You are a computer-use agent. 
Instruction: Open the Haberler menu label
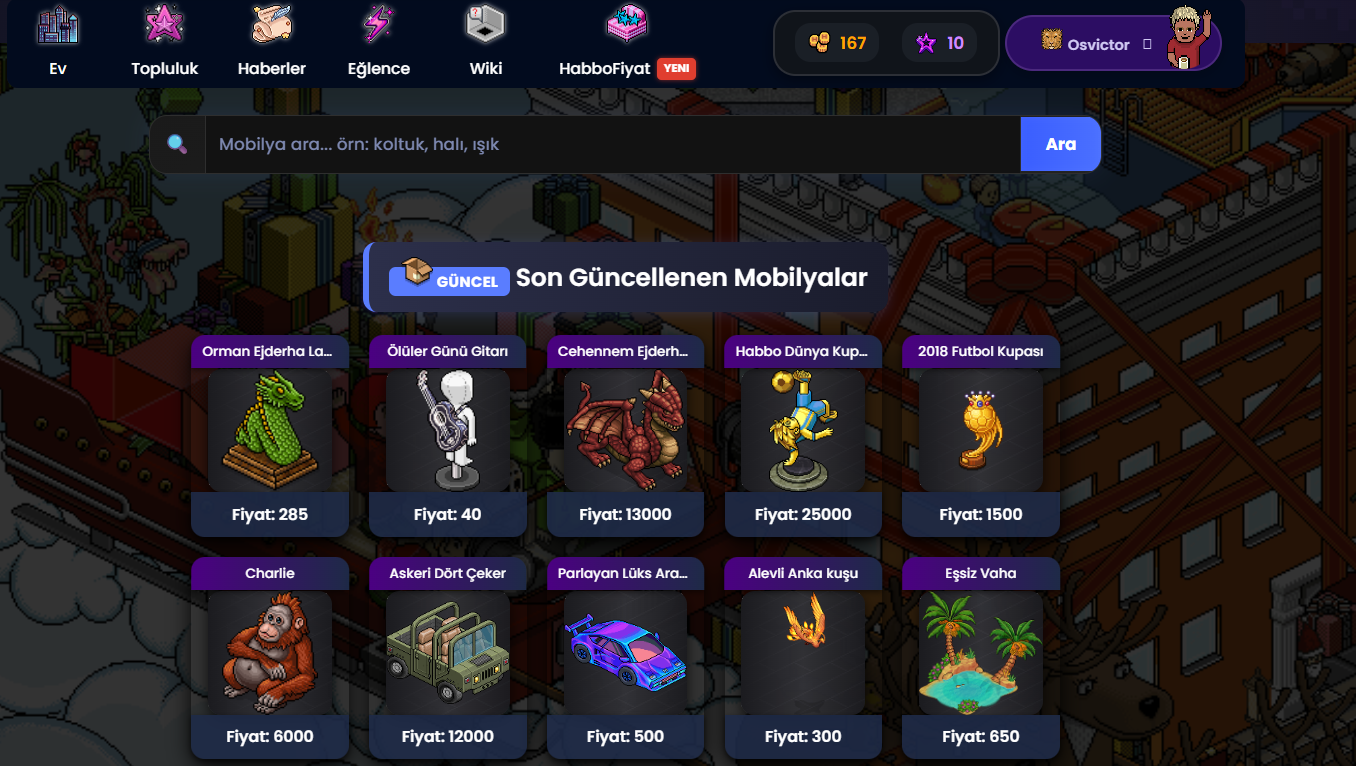click(x=272, y=69)
